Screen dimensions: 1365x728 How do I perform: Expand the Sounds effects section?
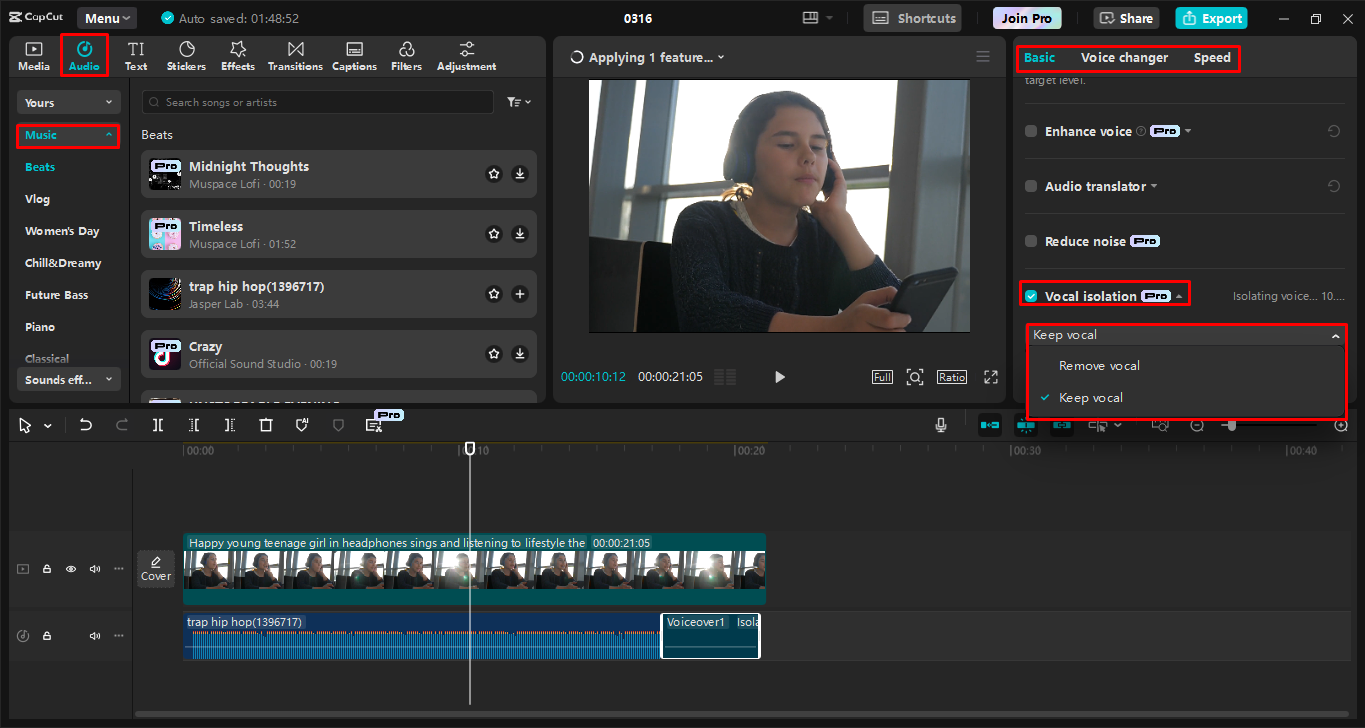click(67, 378)
